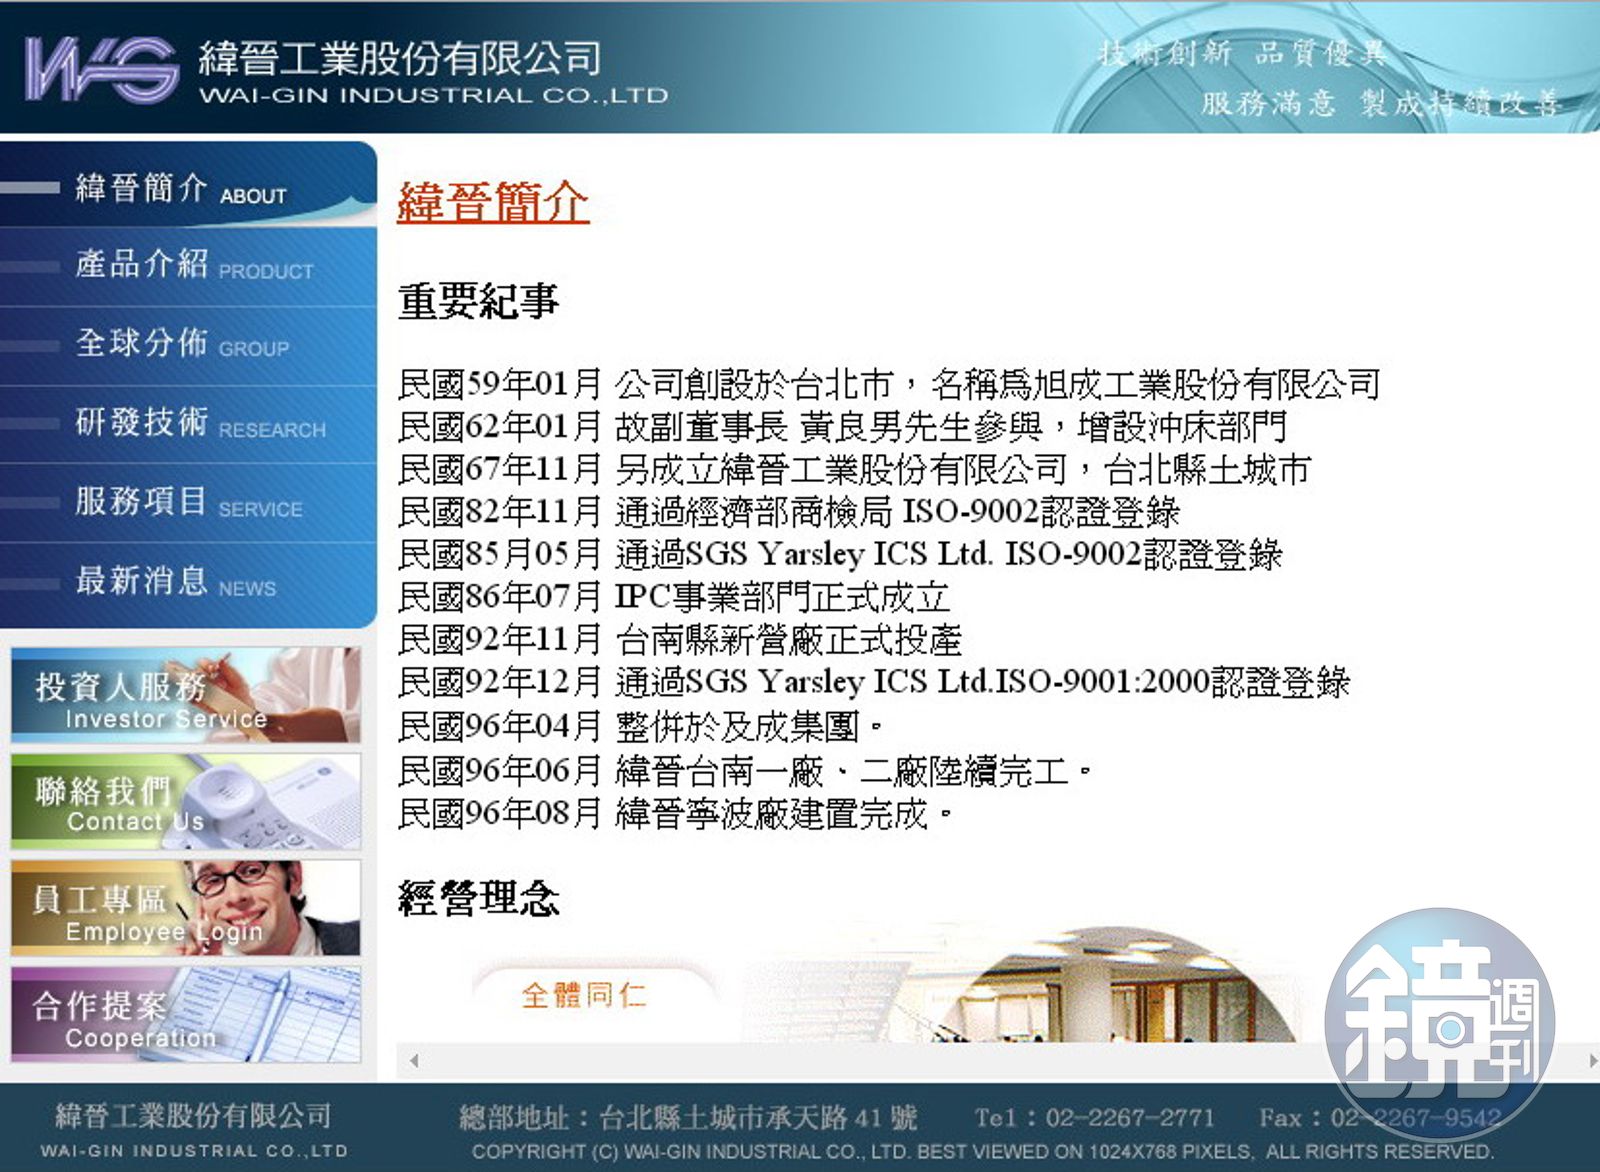Click the header company name text
The height and width of the screenshot is (1172, 1600).
click(x=400, y=58)
